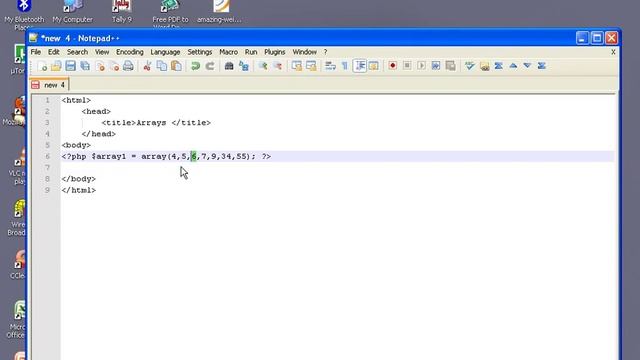Click the My Bluetooth Places desktop icon
The width and height of the screenshot is (640, 360).
(24, 14)
